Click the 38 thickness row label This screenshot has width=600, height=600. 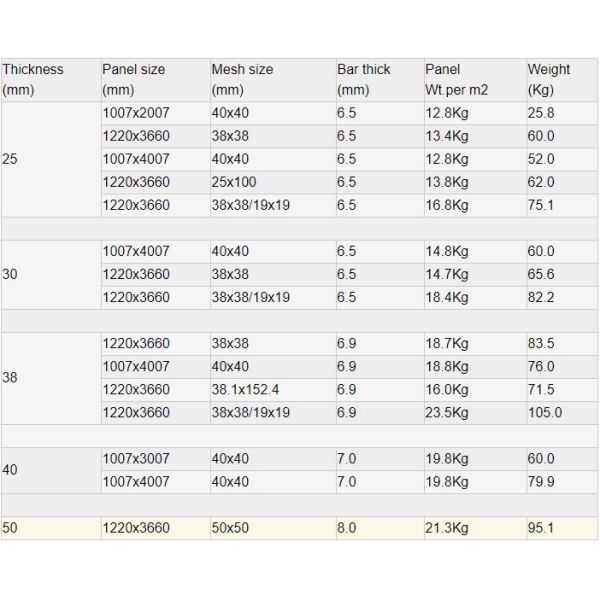pos(10,378)
